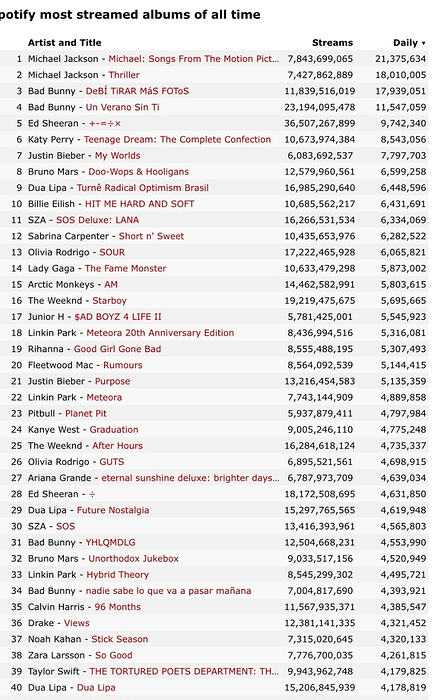Screen dimensions: 440x700
Task: Open Olivia Rodrigo SOUR album link
Action: pyautogui.click(x=112, y=252)
